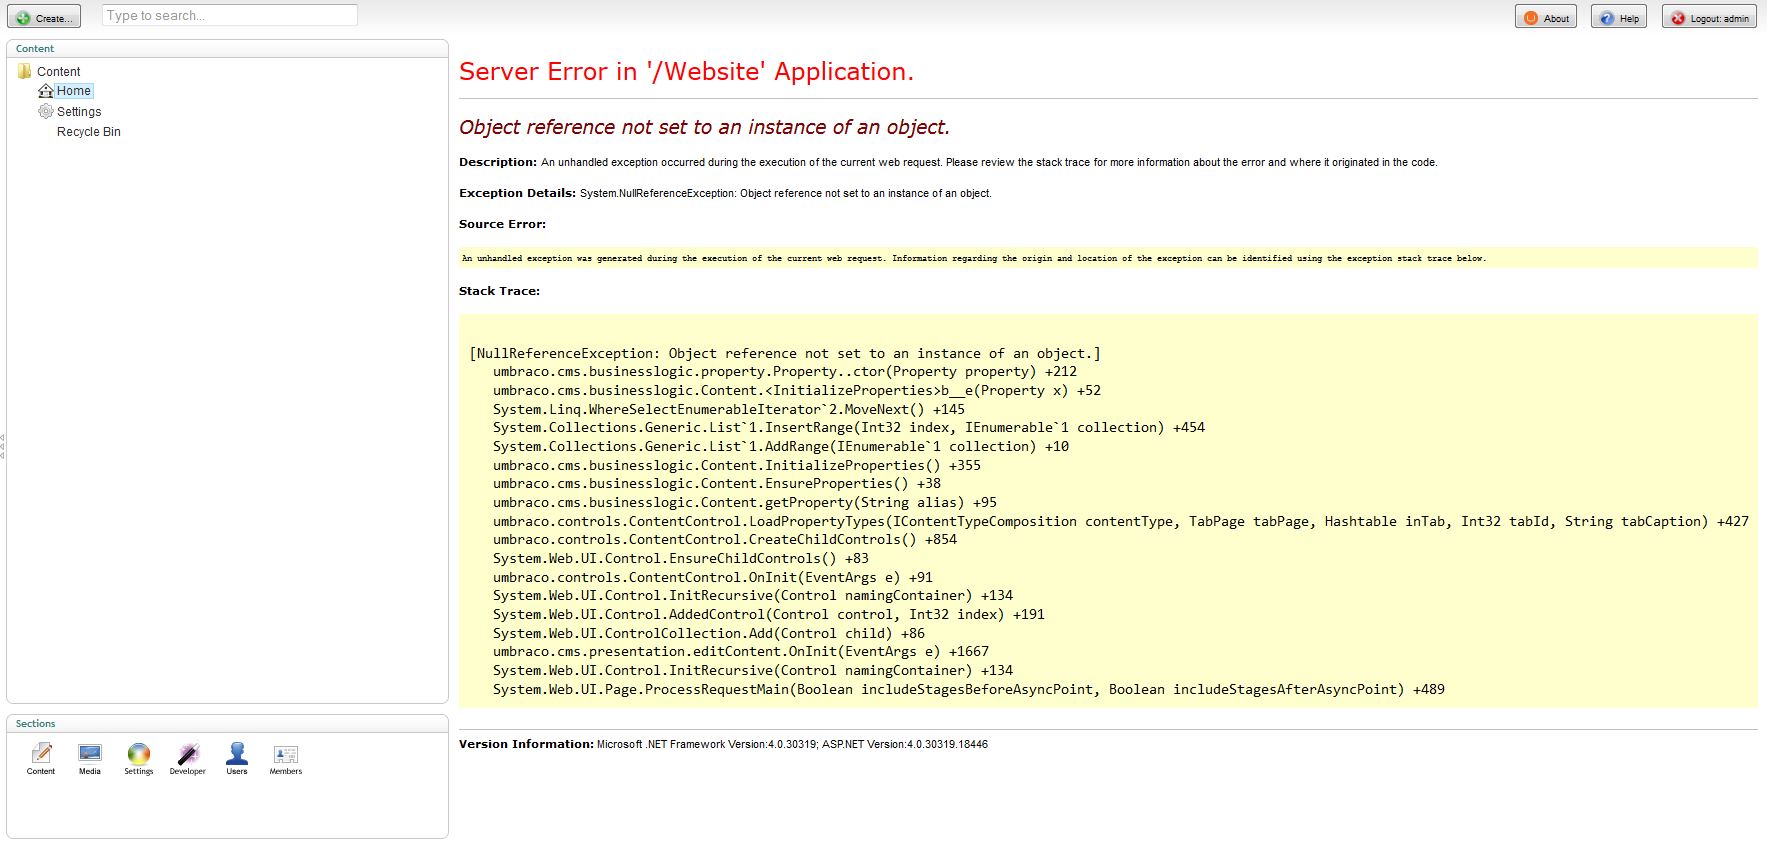1767x845 pixels.
Task: Click the Home node house icon
Action: [x=45, y=91]
